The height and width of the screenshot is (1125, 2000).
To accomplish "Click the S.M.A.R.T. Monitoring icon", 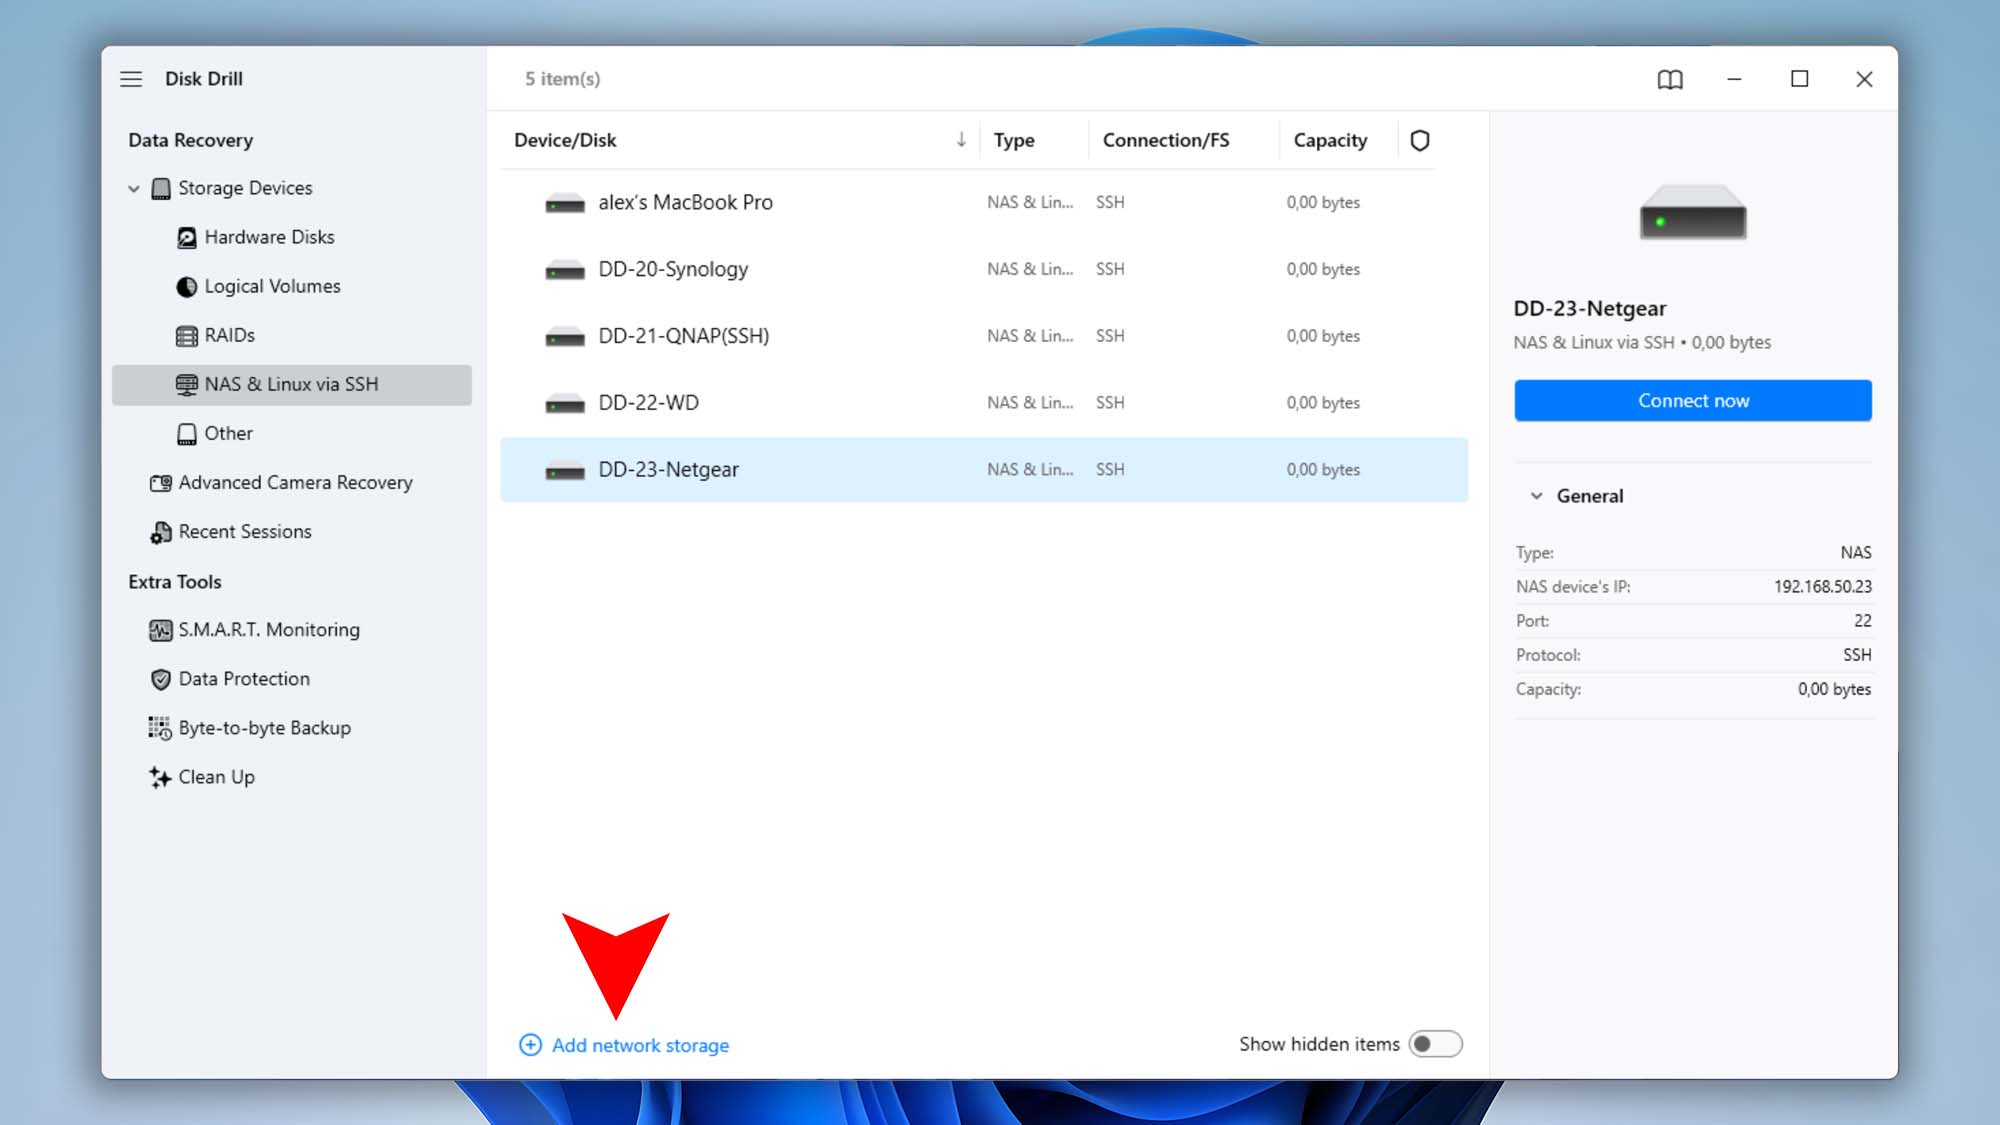I will point(161,630).
